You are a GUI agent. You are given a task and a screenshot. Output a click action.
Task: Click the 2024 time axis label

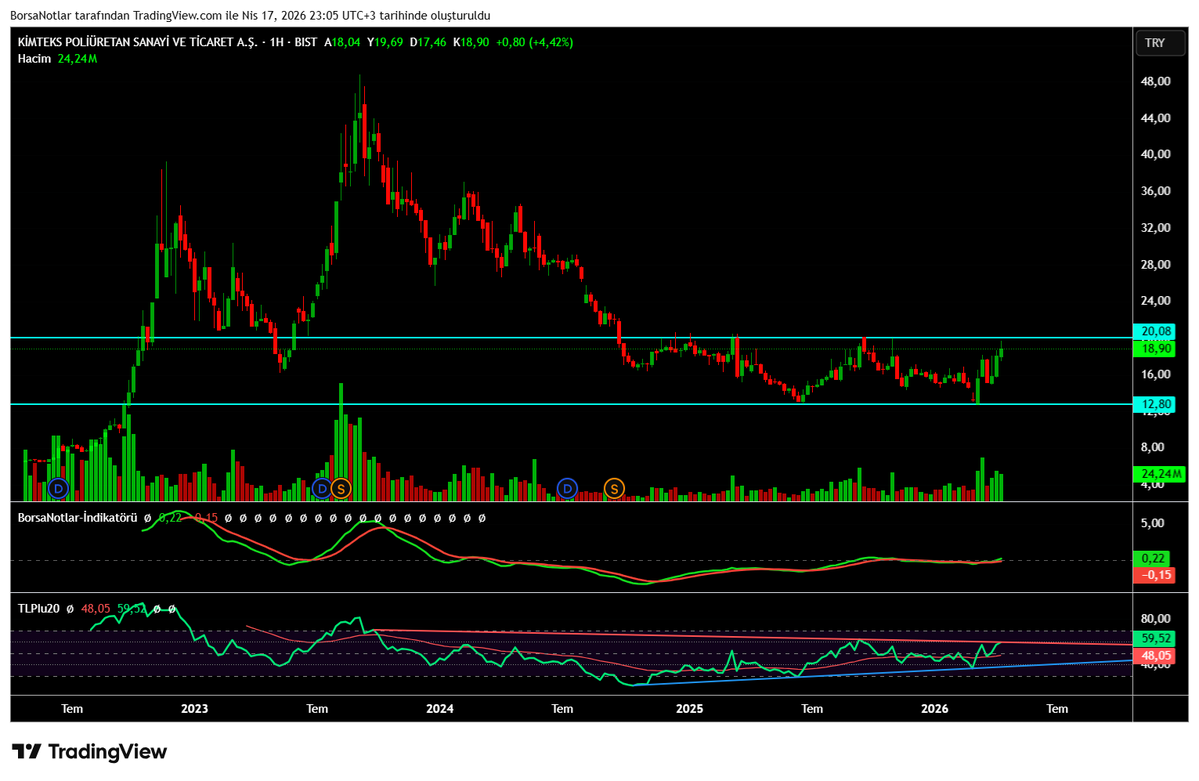(440, 709)
